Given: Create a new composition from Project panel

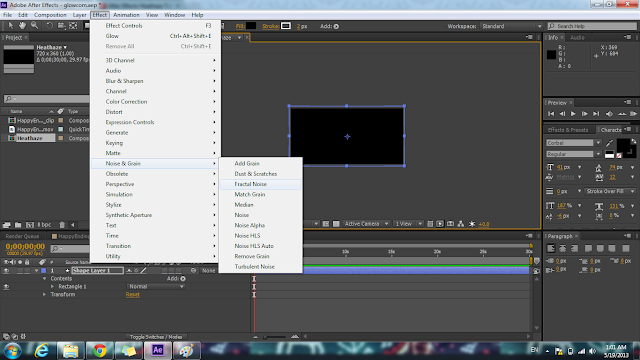Looking at the screenshot, I should pos(30,224).
